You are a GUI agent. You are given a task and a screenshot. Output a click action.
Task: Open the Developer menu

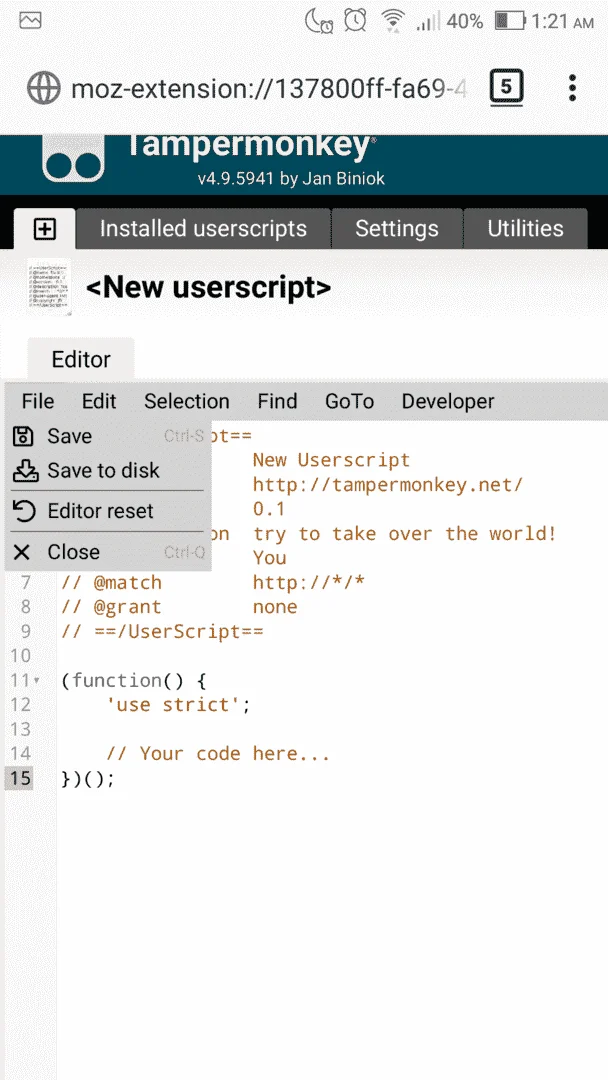(448, 402)
